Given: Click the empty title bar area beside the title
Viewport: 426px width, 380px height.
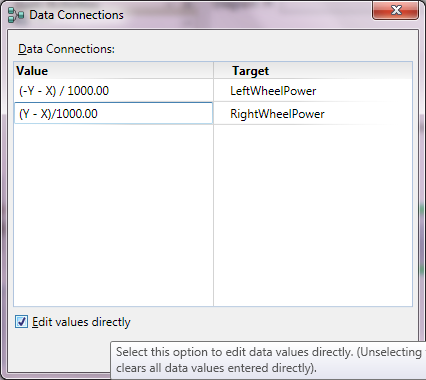Looking at the screenshot, I should point(247,15).
